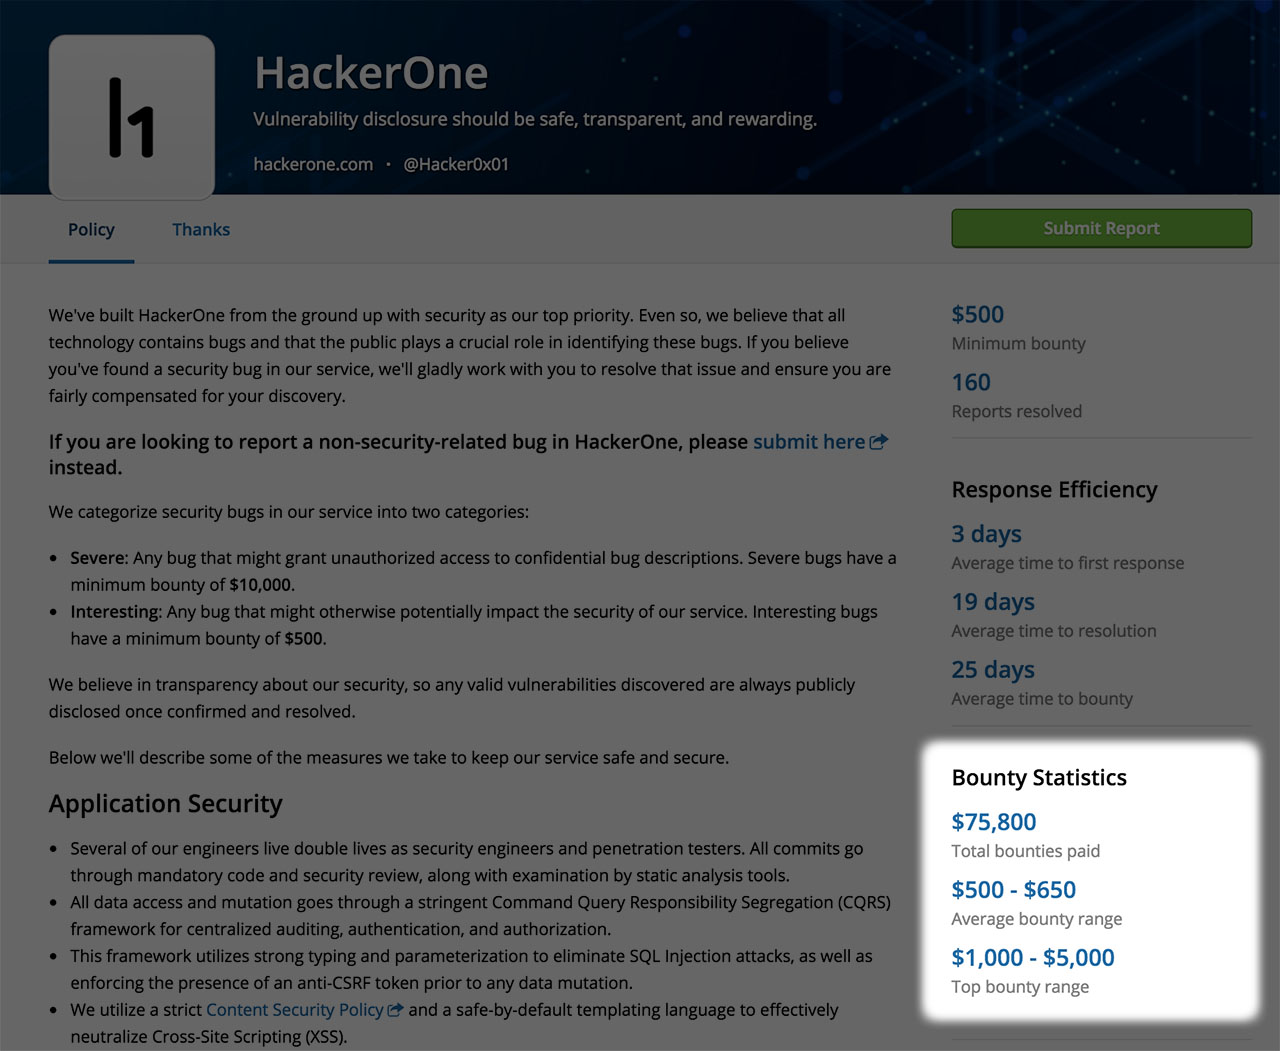This screenshot has height=1051, width=1280.
Task: Click the external-link icon beside Content Security Policy
Action: pyautogui.click(x=394, y=1010)
